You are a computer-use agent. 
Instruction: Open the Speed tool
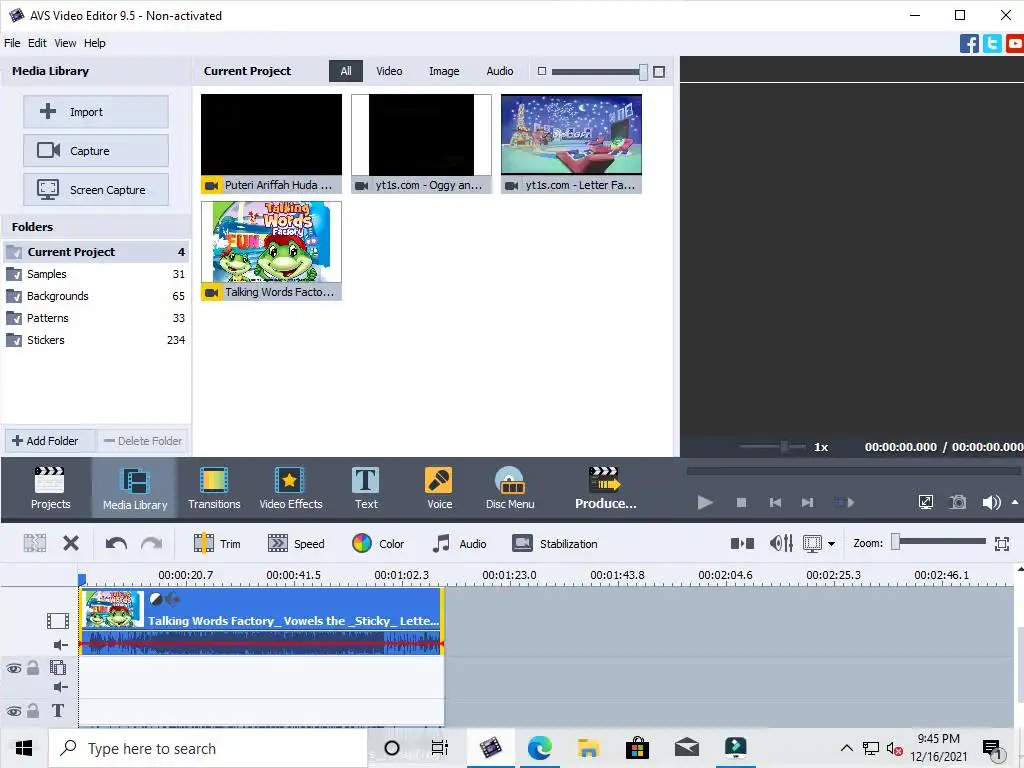[296, 543]
